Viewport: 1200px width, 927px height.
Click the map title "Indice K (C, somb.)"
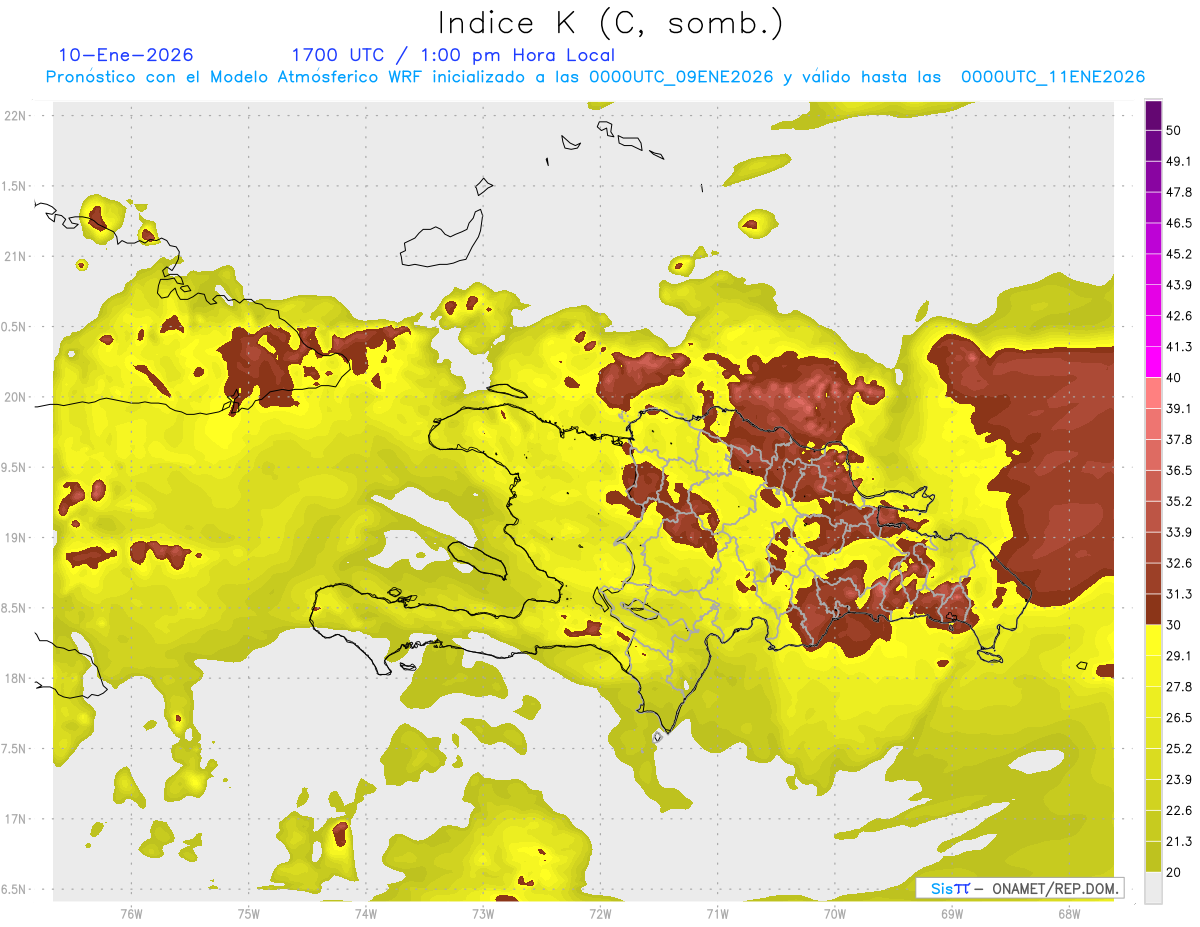(610, 22)
